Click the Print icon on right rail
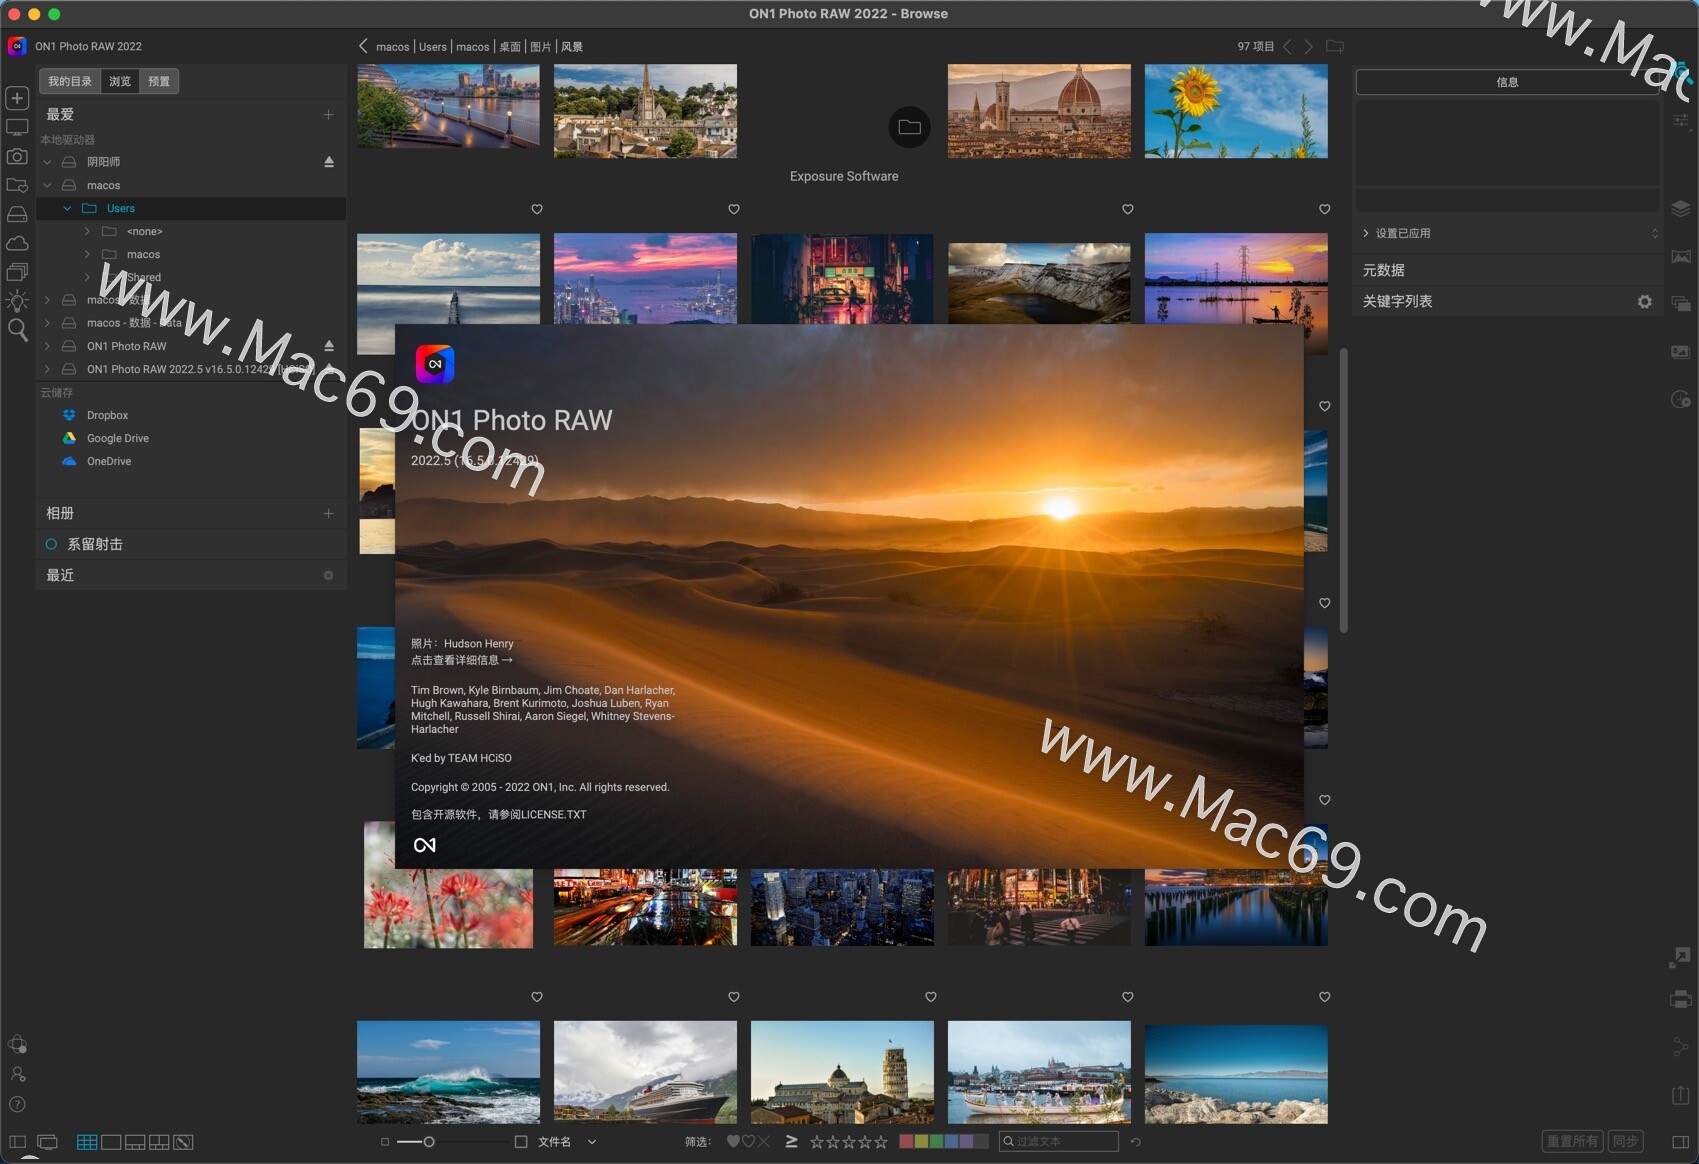The height and width of the screenshot is (1164, 1699). tap(1680, 999)
